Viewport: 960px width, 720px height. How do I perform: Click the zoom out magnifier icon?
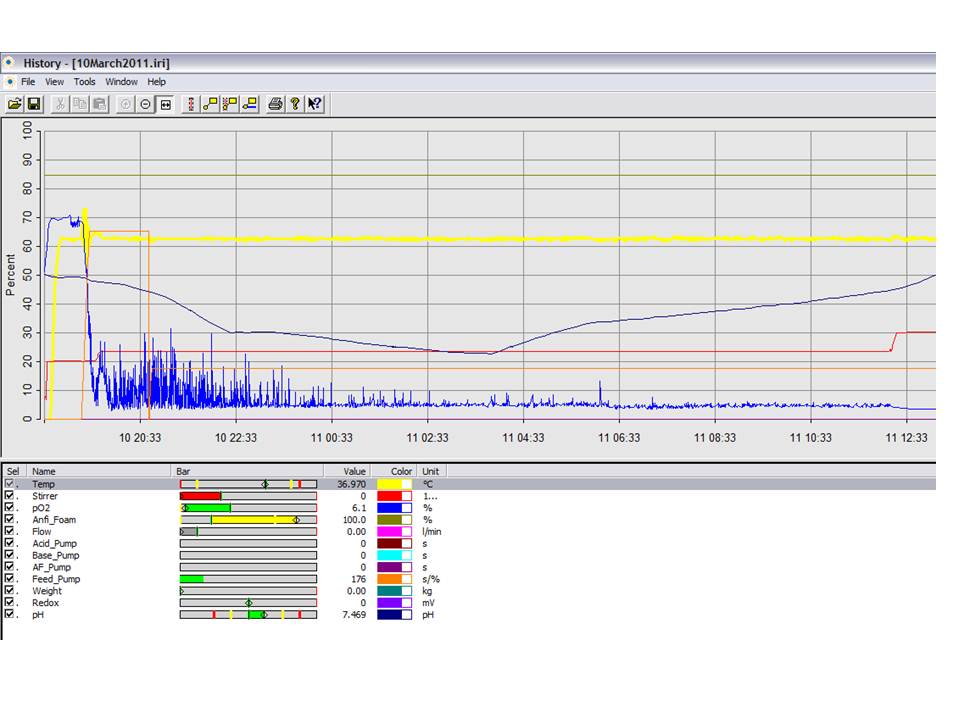tap(146, 104)
